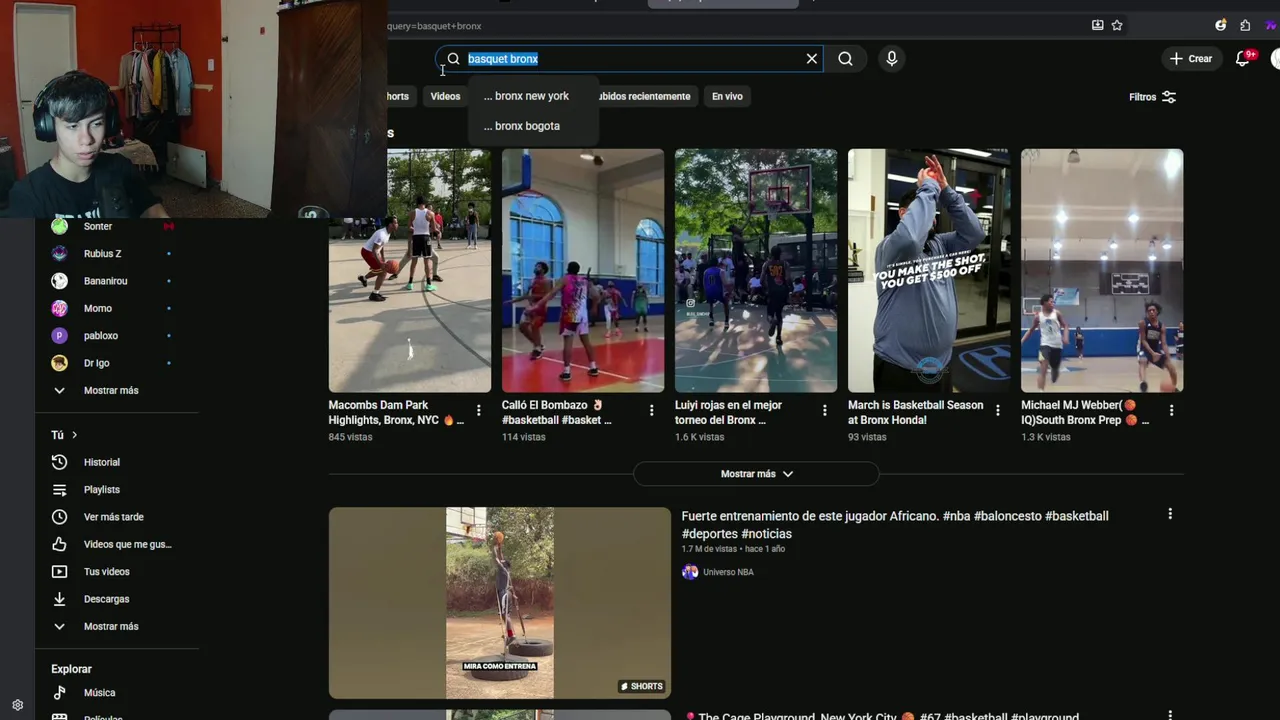
Task: Open the Luiyi rojas short thumbnail
Action: point(756,270)
